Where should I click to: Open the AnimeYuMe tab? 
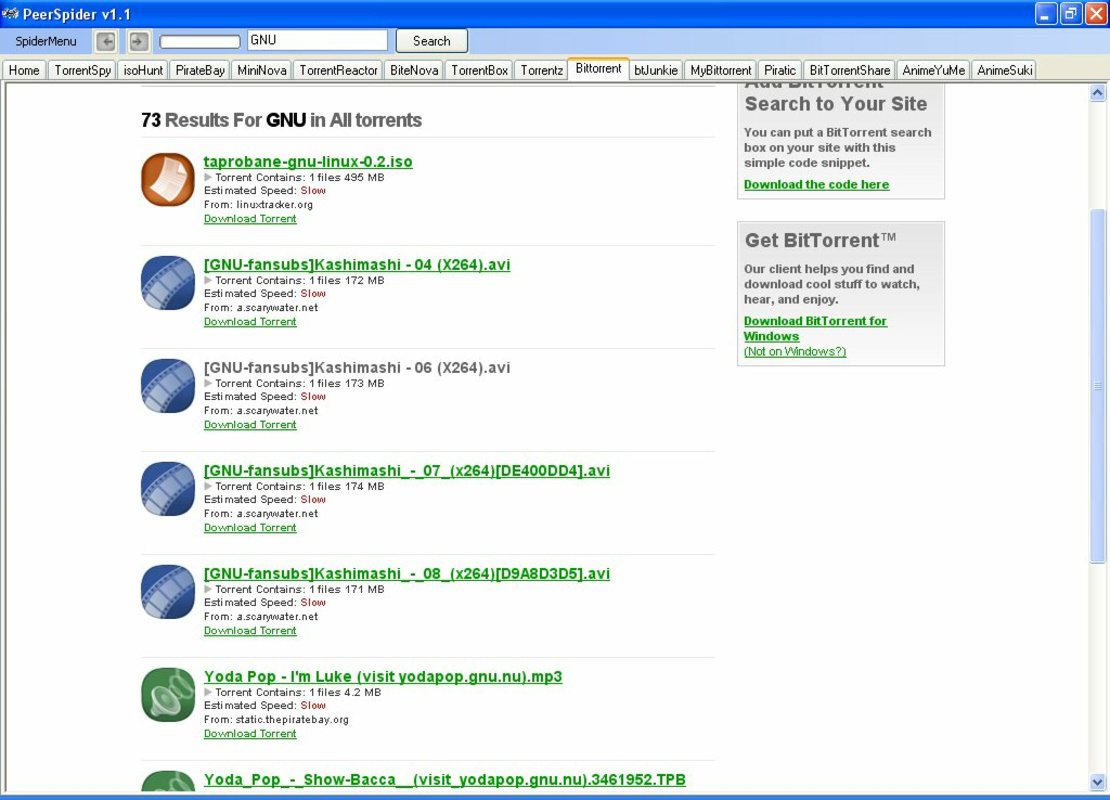[933, 70]
